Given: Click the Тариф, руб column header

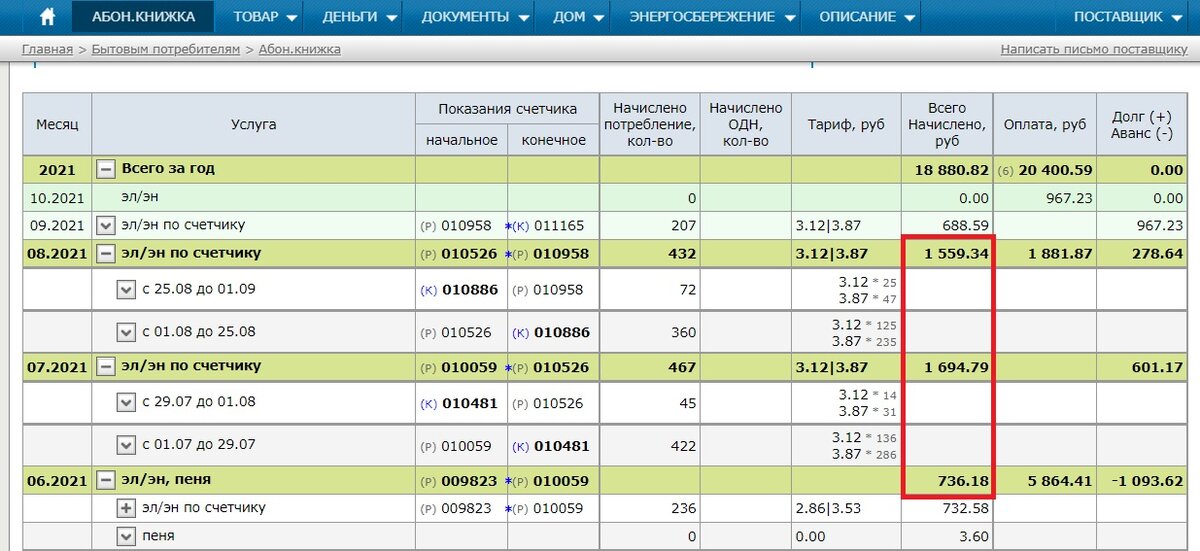Looking at the screenshot, I should coord(846,125).
